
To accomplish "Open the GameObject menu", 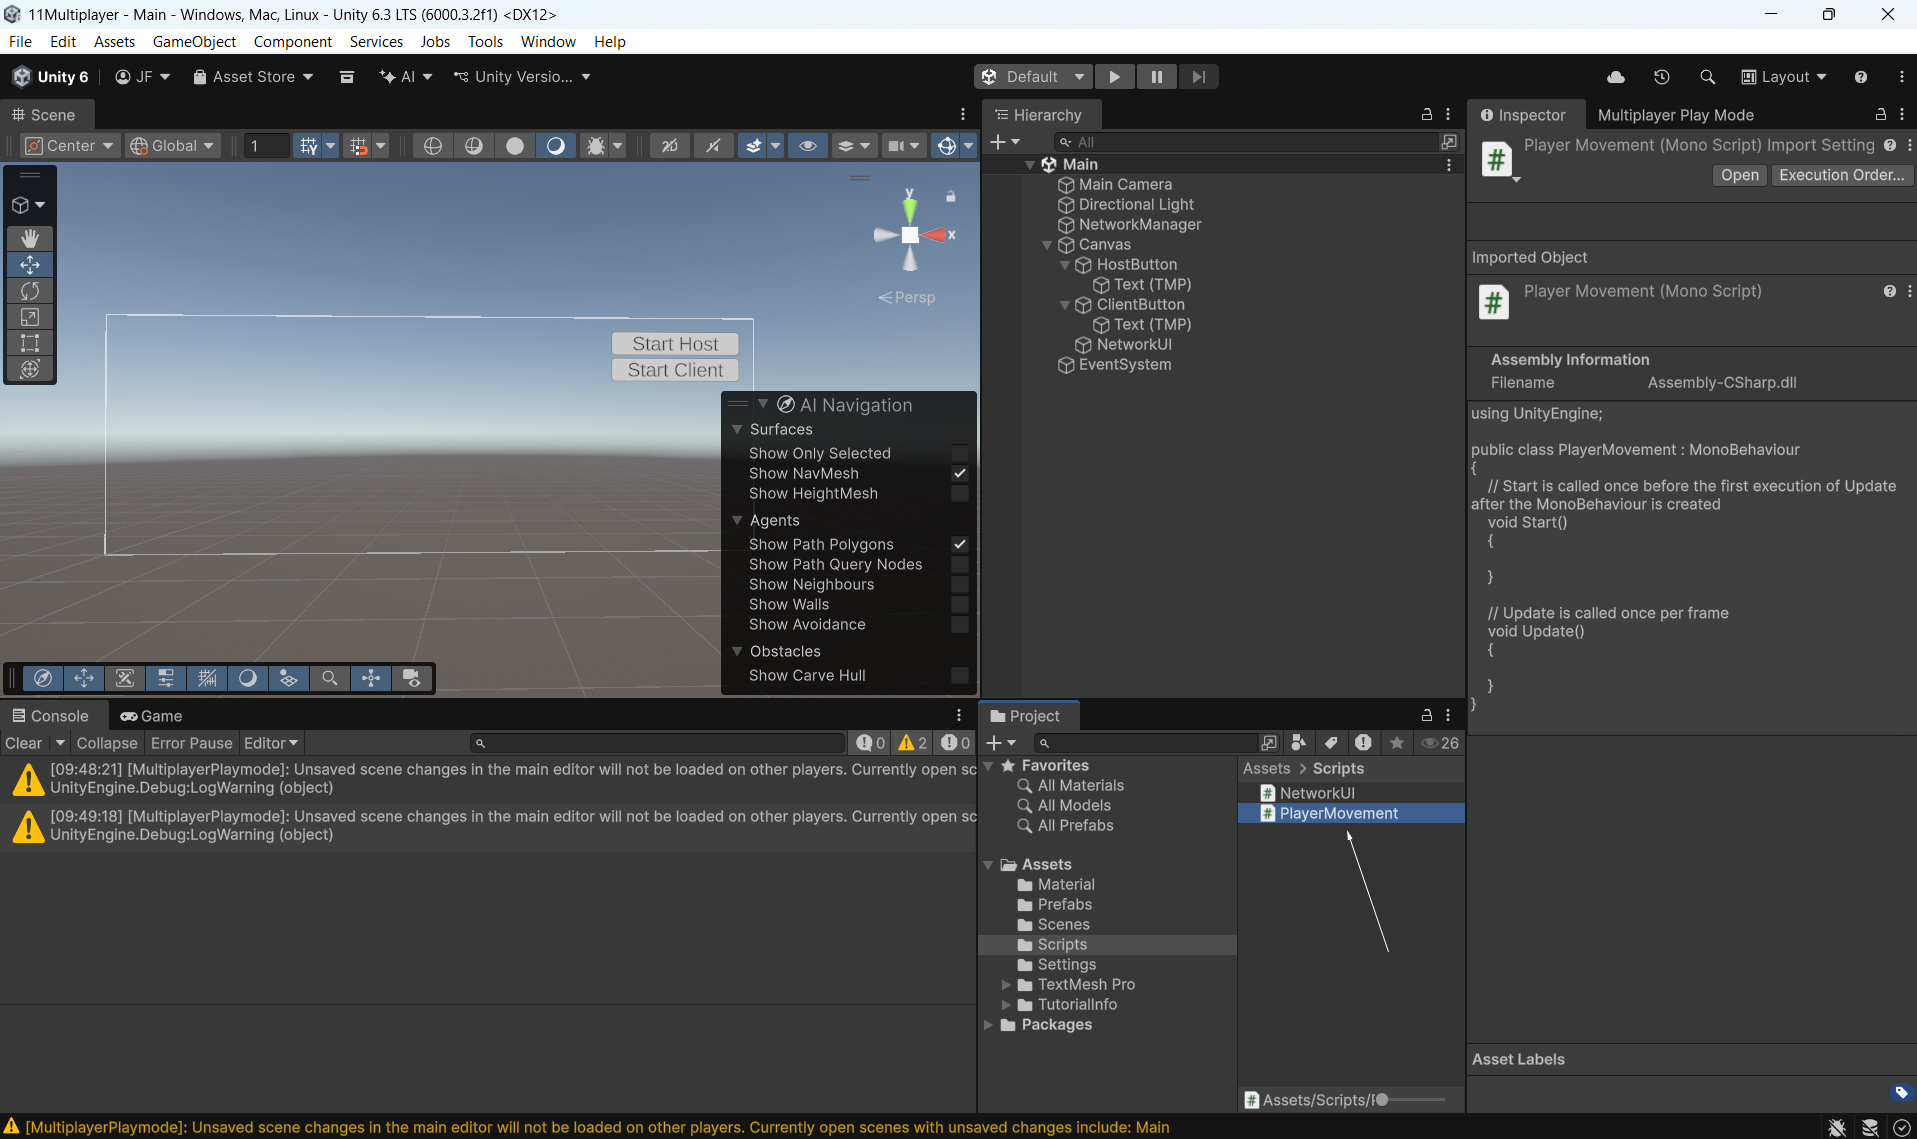I will point(194,42).
